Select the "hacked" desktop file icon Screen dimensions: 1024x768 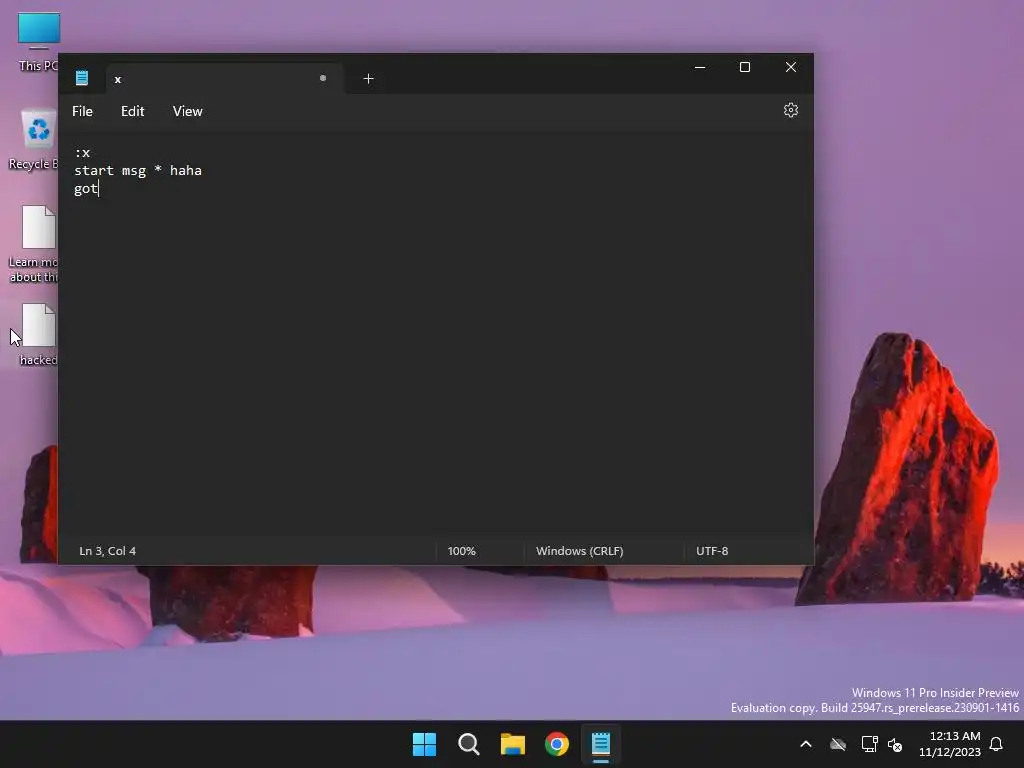(x=38, y=334)
